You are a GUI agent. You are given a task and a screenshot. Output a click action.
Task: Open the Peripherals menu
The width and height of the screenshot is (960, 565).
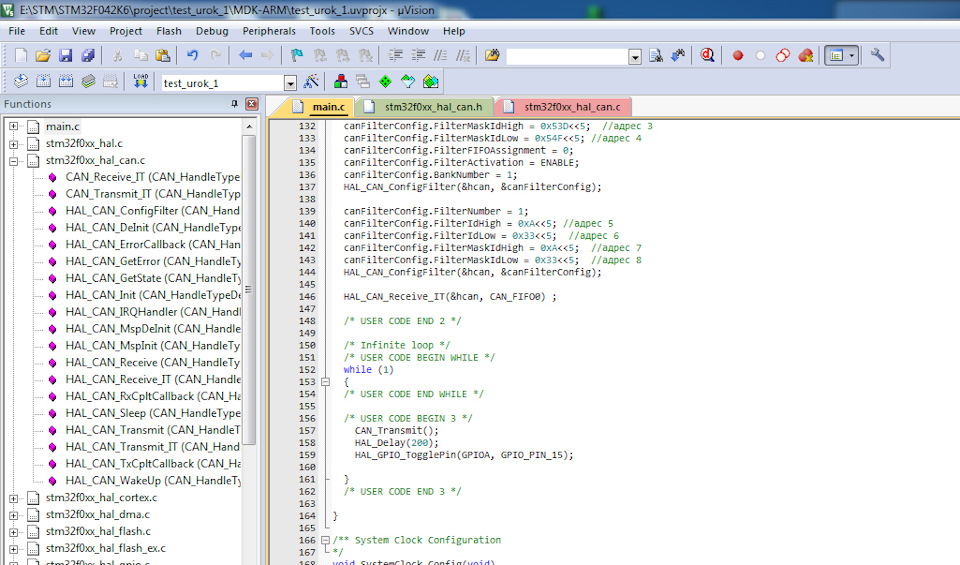(269, 31)
